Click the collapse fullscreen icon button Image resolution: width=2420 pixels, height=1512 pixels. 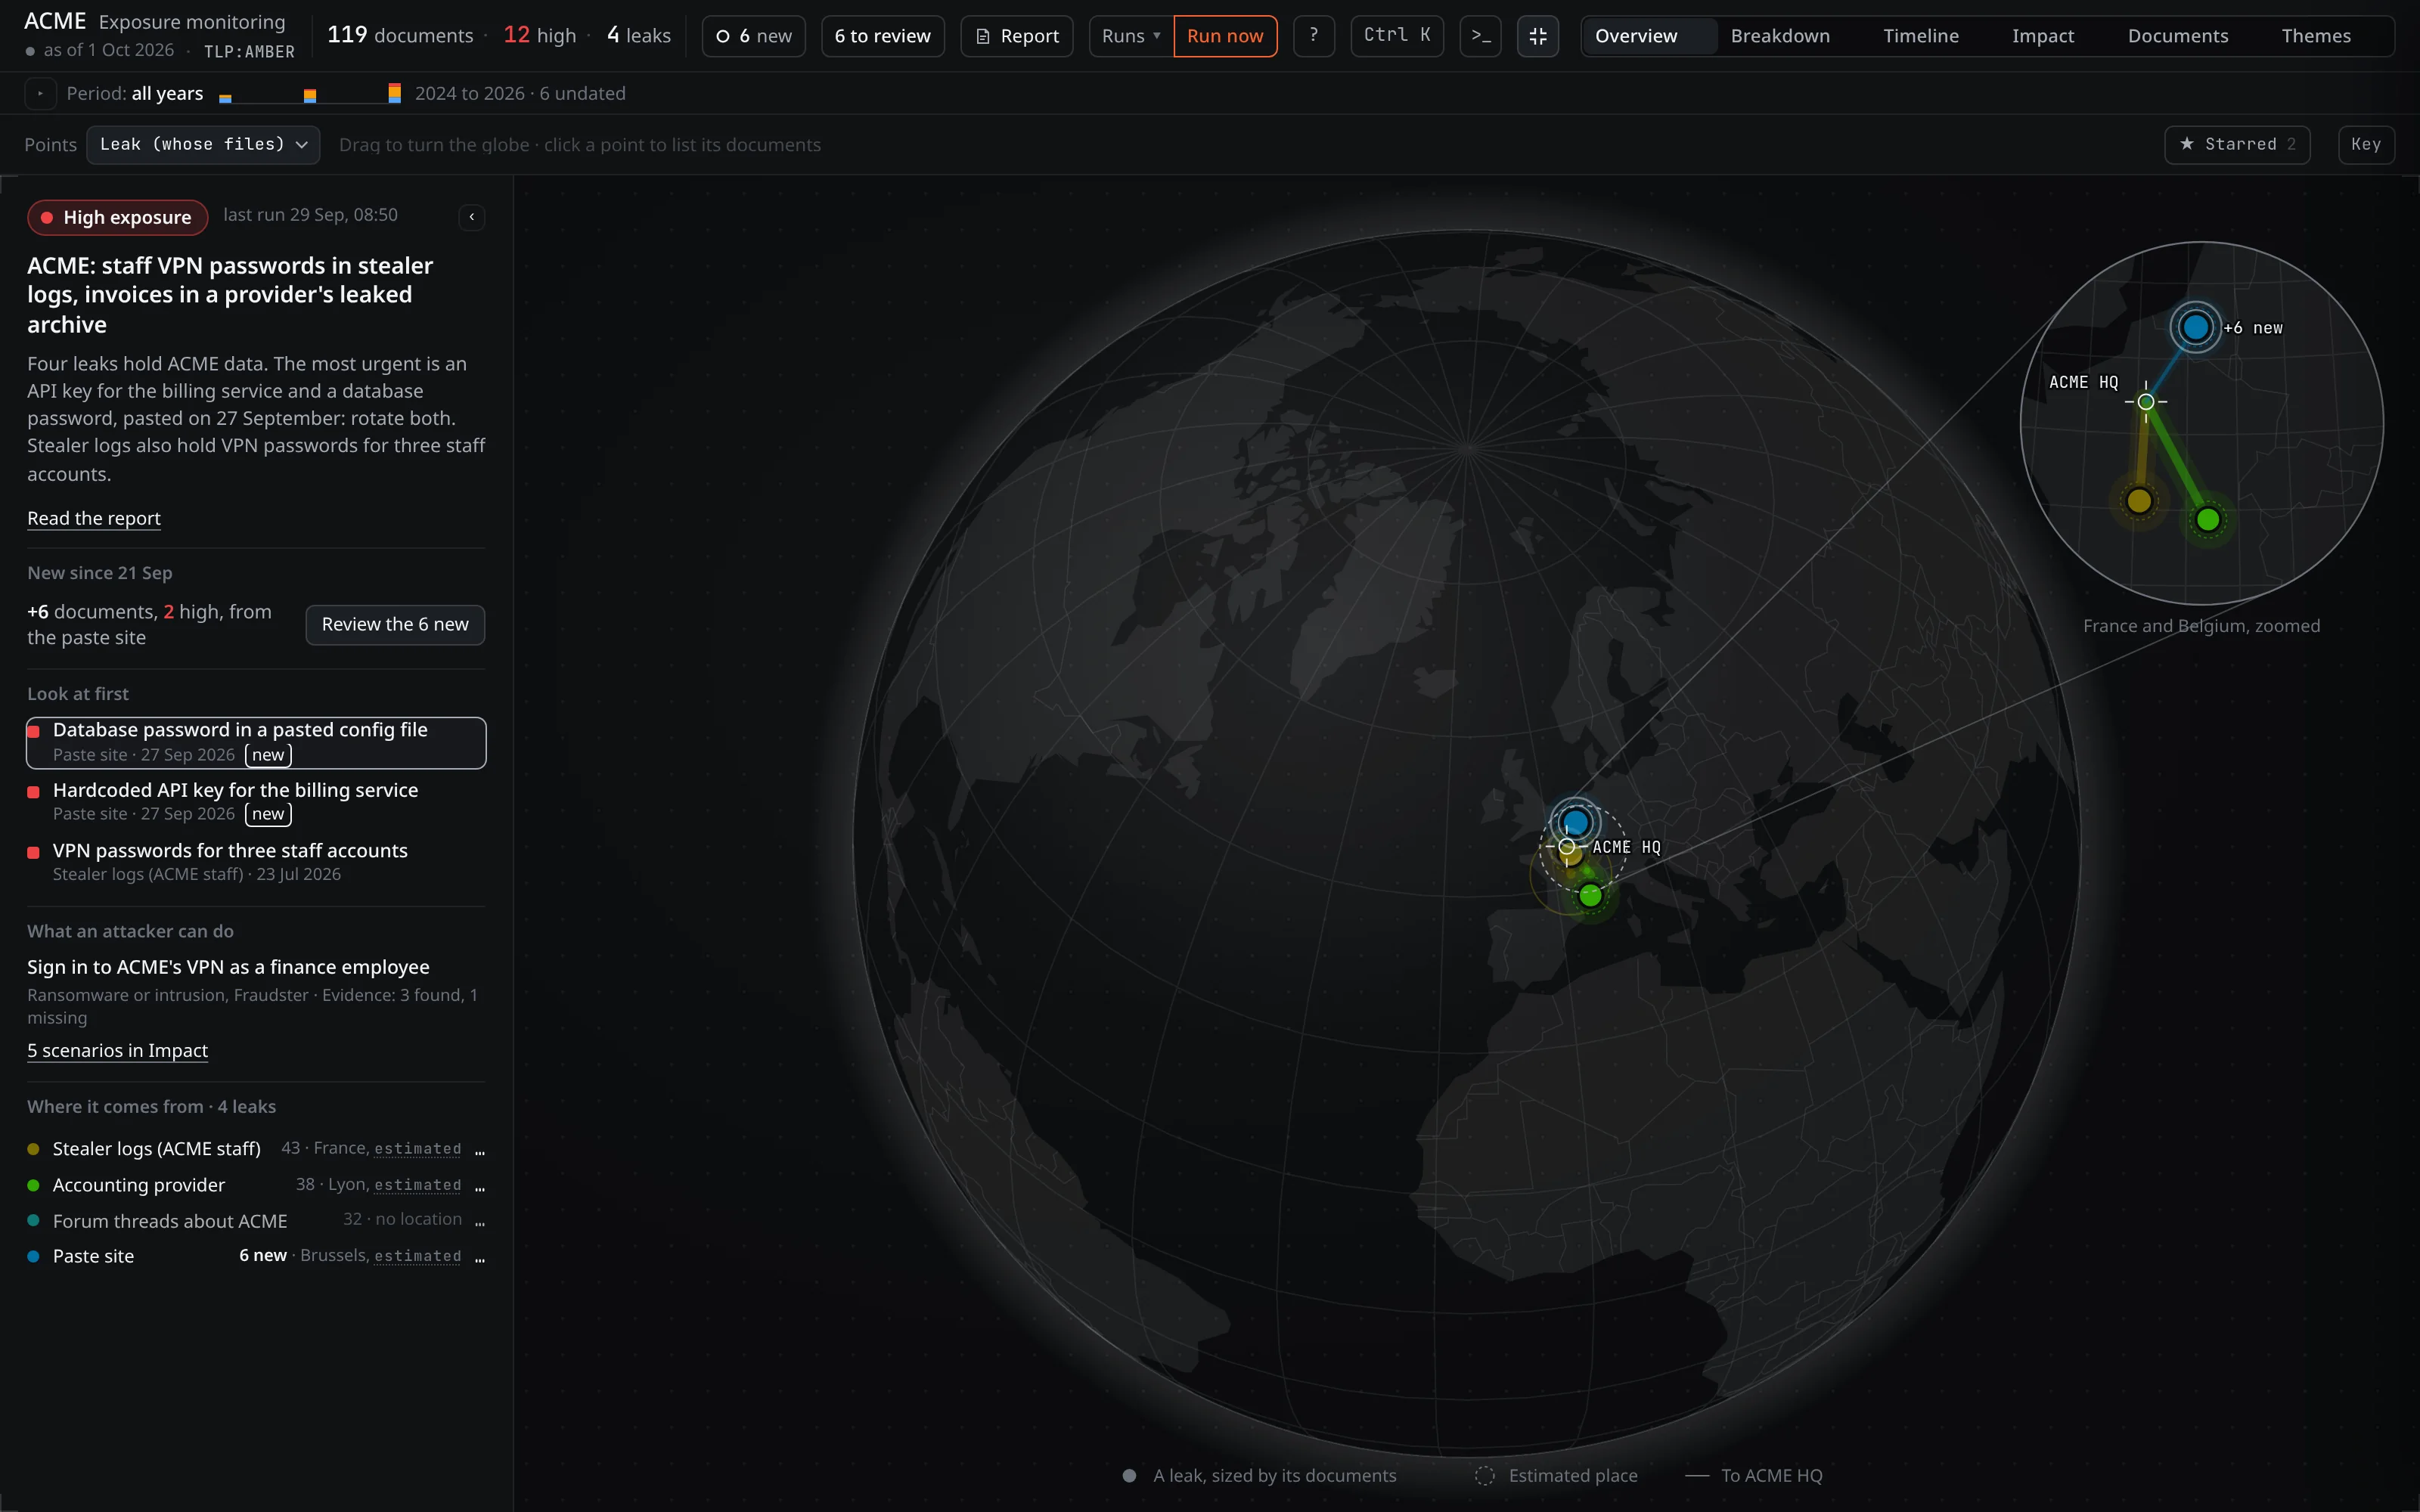point(1537,36)
